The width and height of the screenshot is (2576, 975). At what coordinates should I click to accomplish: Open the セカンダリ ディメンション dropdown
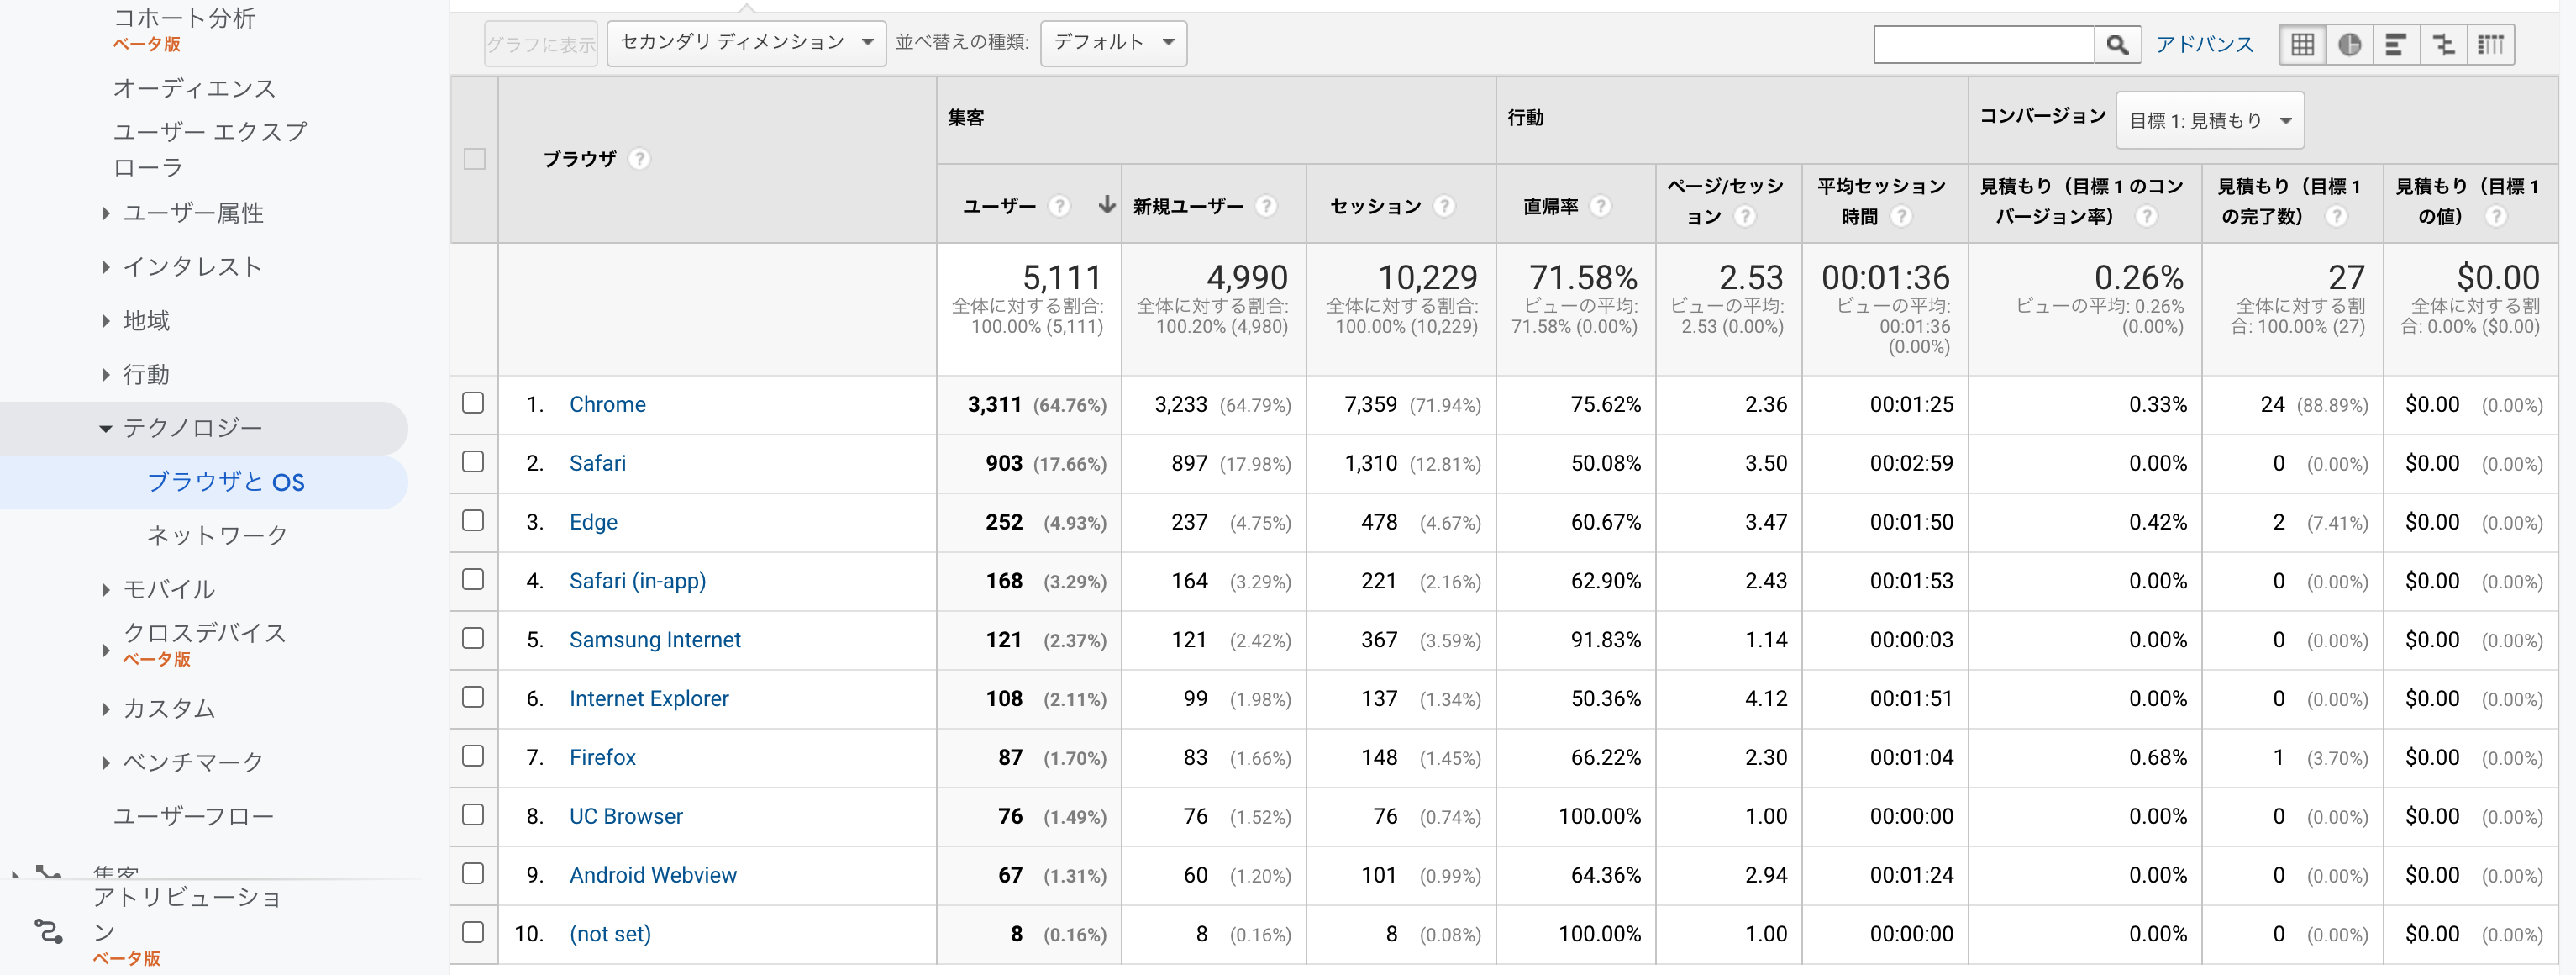point(746,43)
